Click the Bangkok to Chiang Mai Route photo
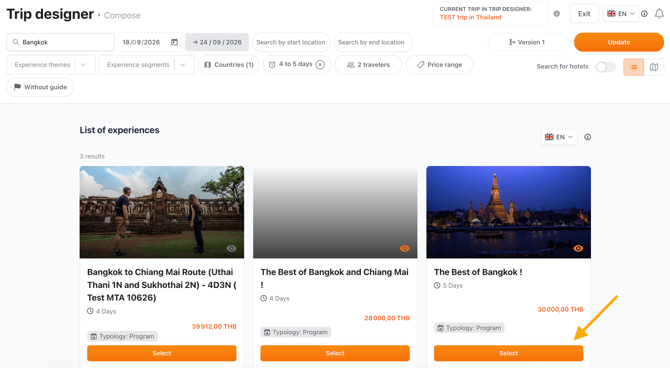This screenshot has width=670, height=368. 162,212
